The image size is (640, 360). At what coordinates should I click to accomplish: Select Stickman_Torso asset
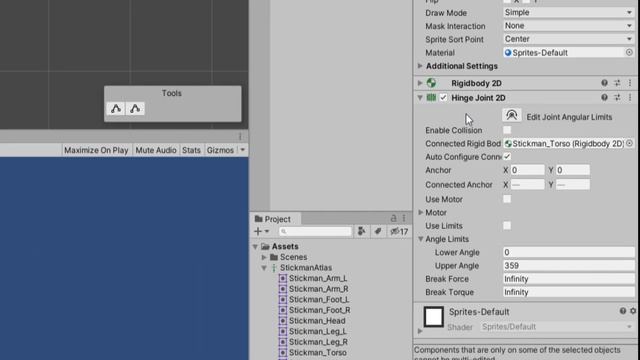(318, 353)
